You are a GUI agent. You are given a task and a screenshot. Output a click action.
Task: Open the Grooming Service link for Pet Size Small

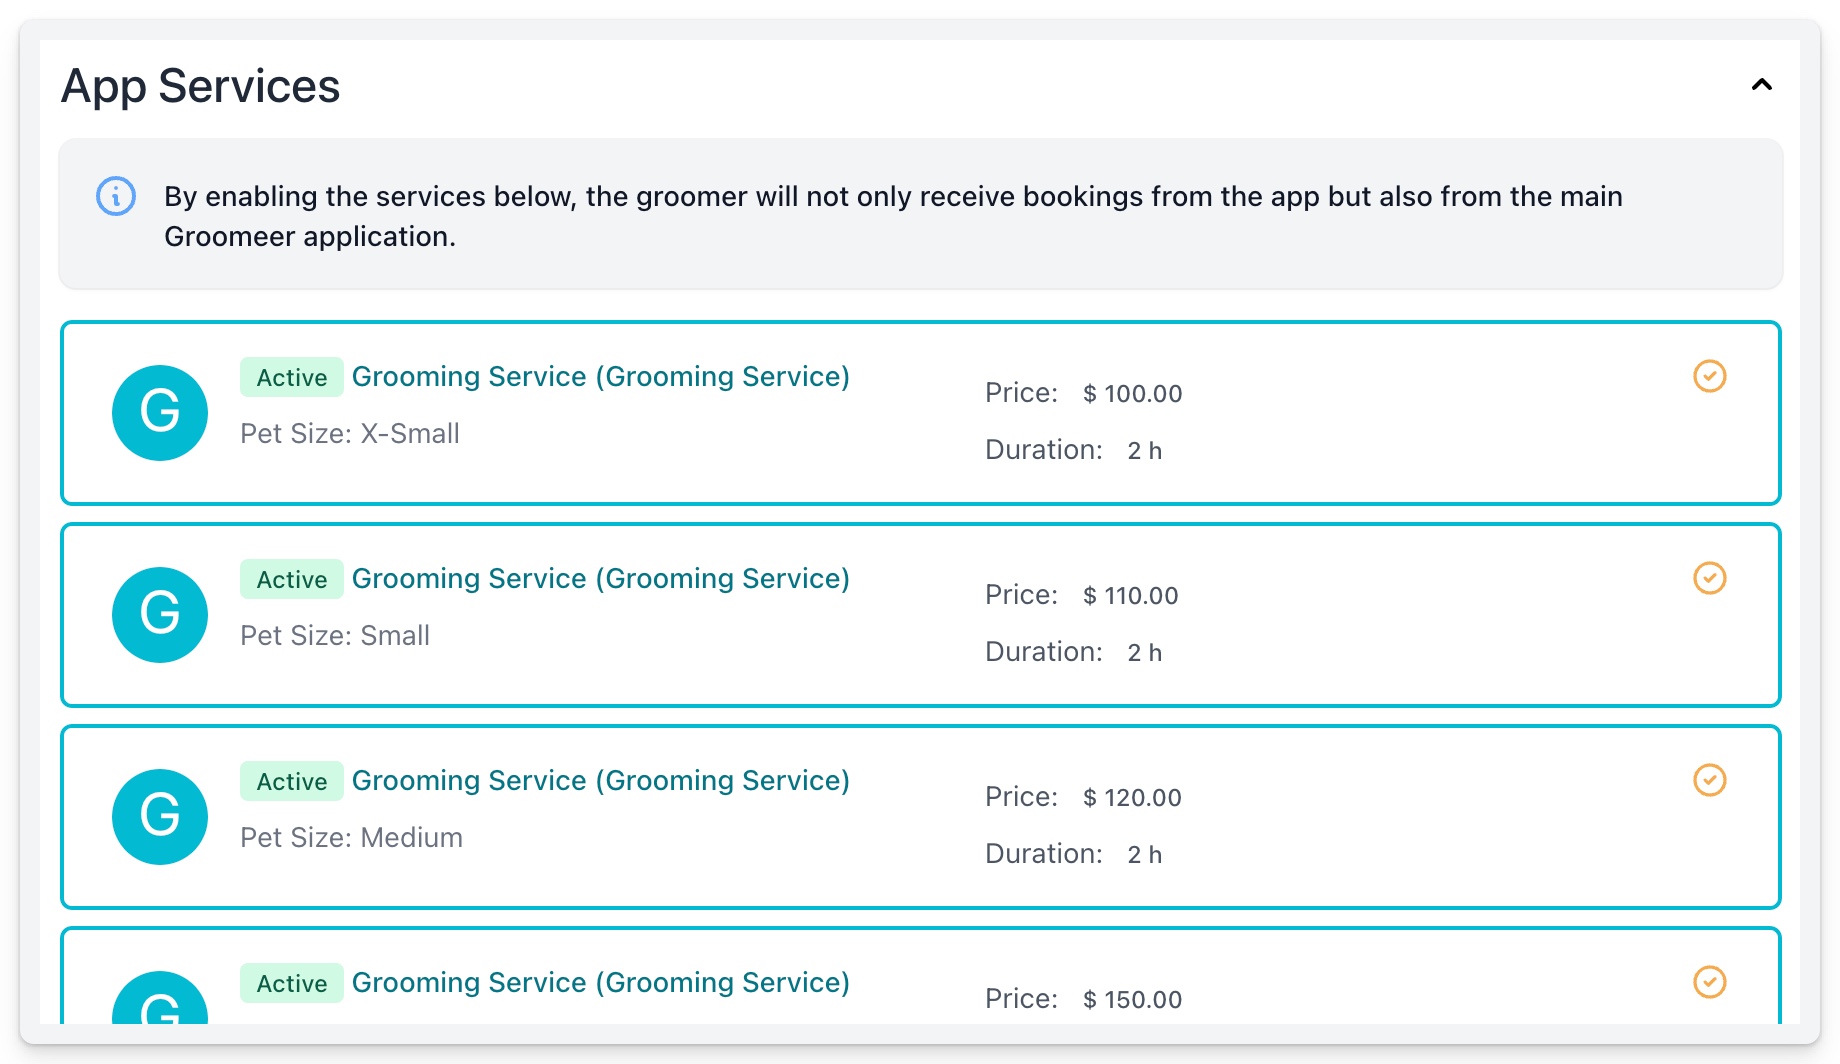coord(600,578)
